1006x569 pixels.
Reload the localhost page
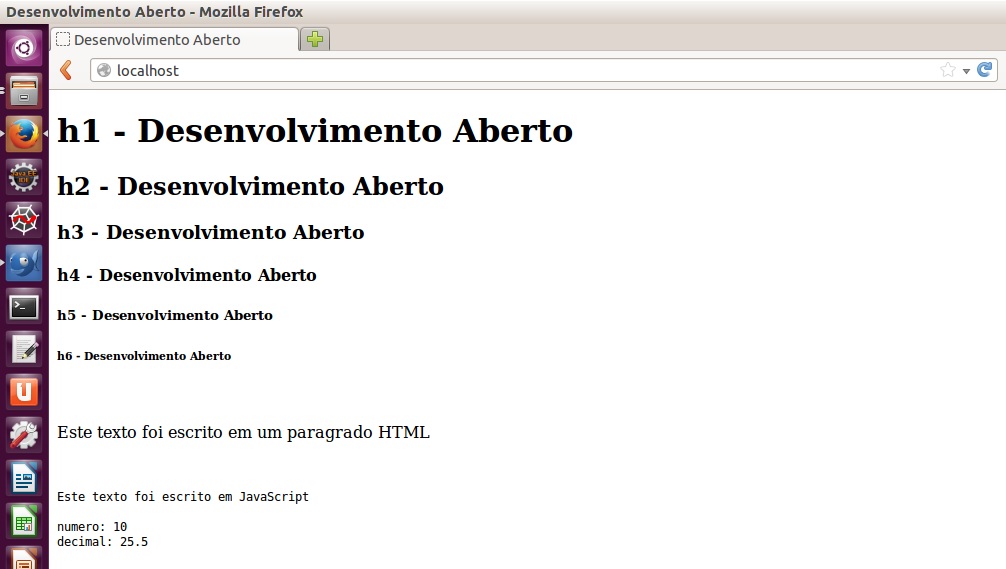[x=985, y=70]
